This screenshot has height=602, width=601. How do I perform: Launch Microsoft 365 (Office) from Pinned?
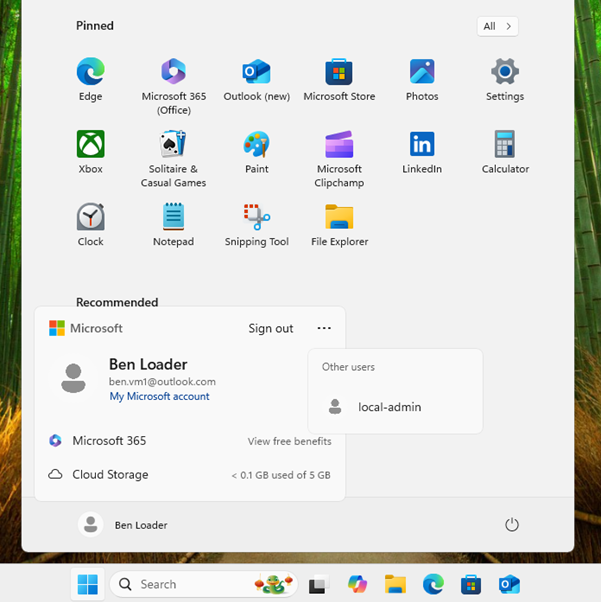point(174,86)
